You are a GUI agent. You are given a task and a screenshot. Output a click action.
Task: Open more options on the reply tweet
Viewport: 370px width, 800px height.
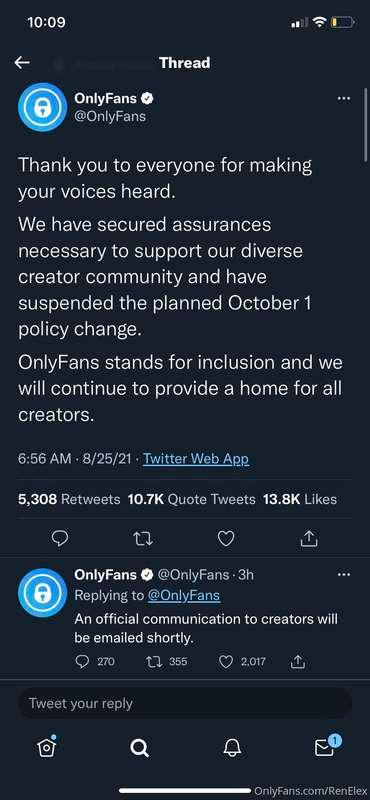[x=344, y=574]
